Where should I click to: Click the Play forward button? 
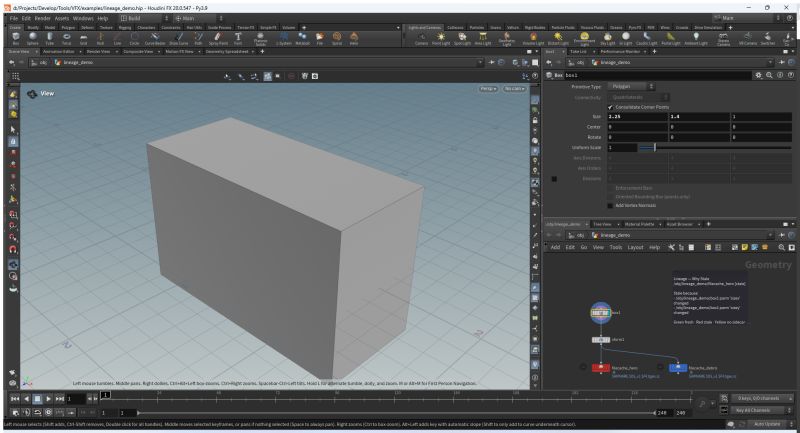(48, 399)
